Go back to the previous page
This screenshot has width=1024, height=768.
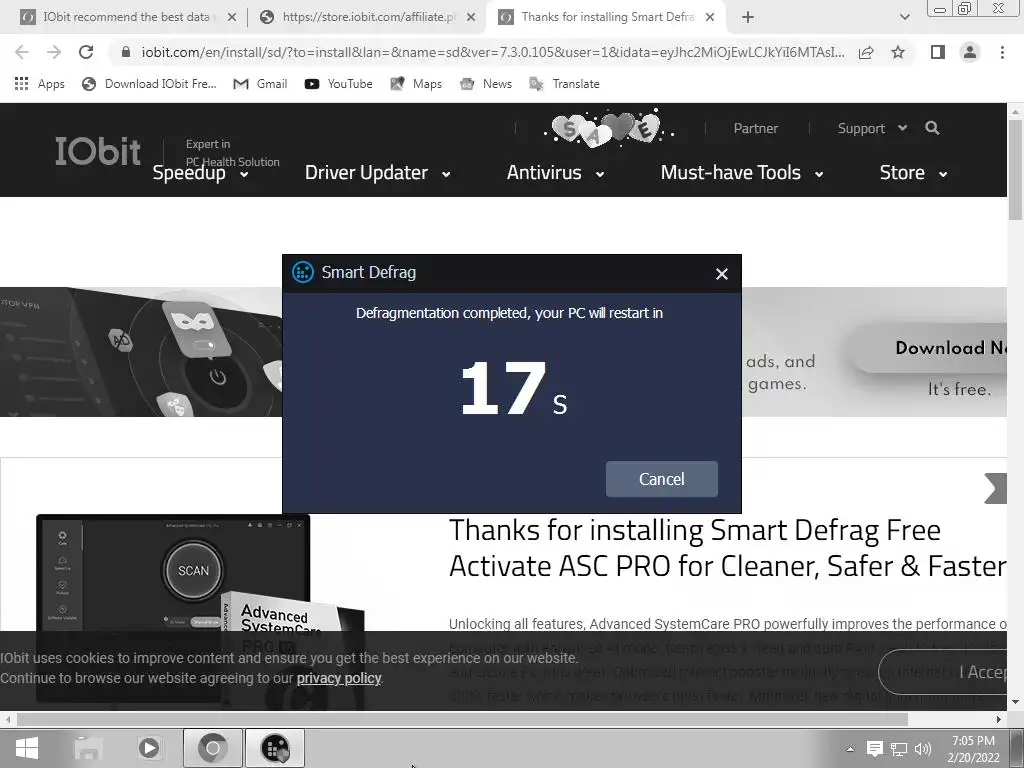tap(22, 52)
